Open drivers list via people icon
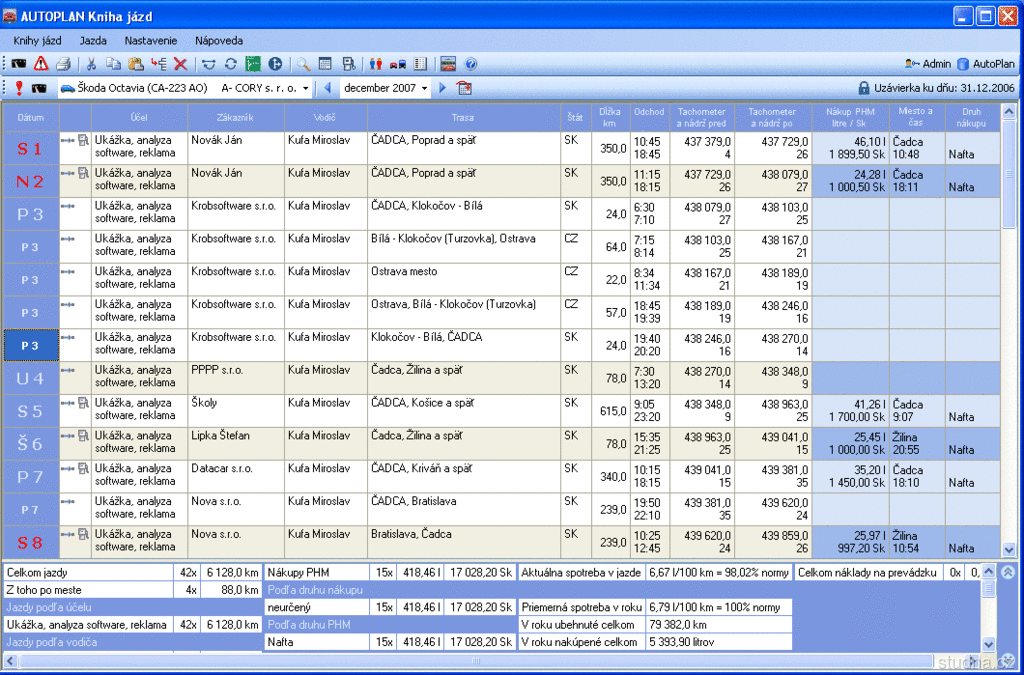The image size is (1024, 675). [x=376, y=64]
